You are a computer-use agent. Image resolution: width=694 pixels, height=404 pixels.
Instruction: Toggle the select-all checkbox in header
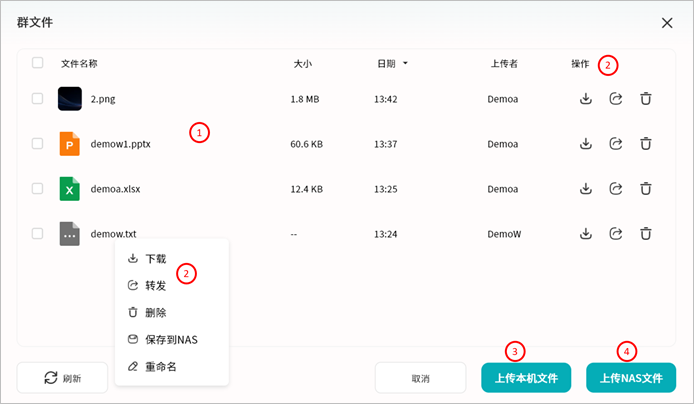(38, 63)
